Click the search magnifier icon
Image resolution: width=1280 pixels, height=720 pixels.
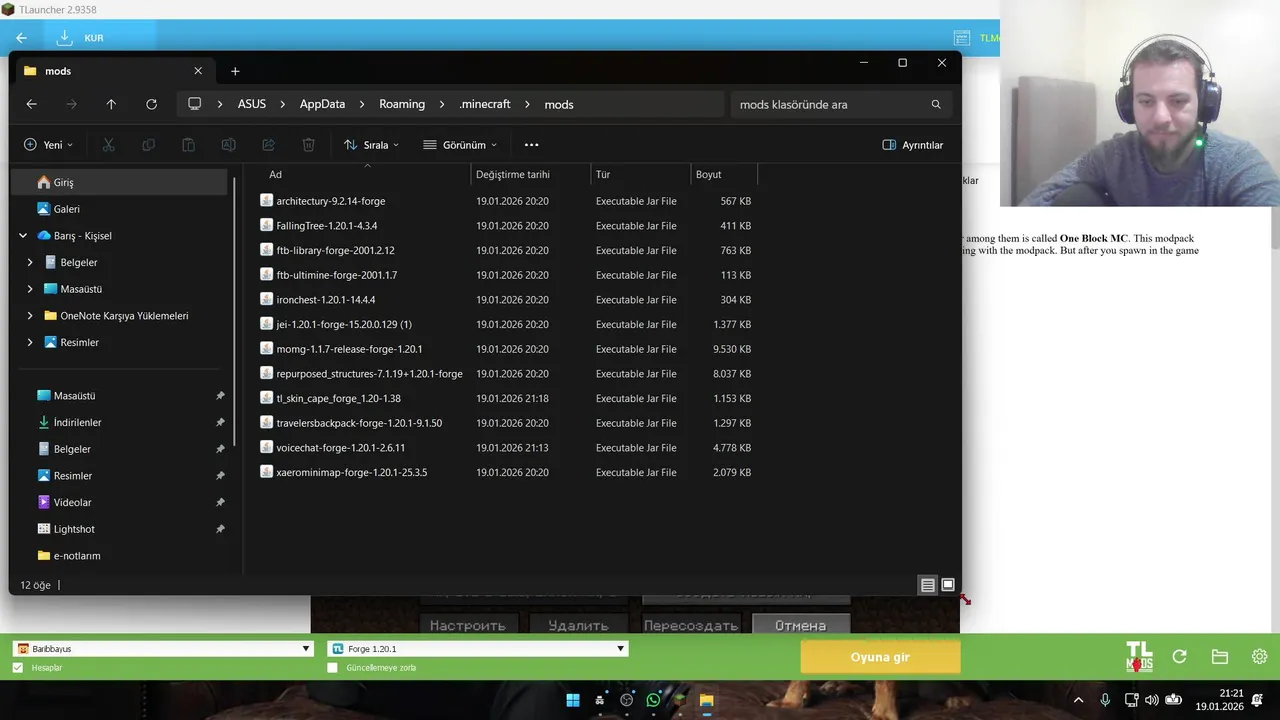(936, 104)
